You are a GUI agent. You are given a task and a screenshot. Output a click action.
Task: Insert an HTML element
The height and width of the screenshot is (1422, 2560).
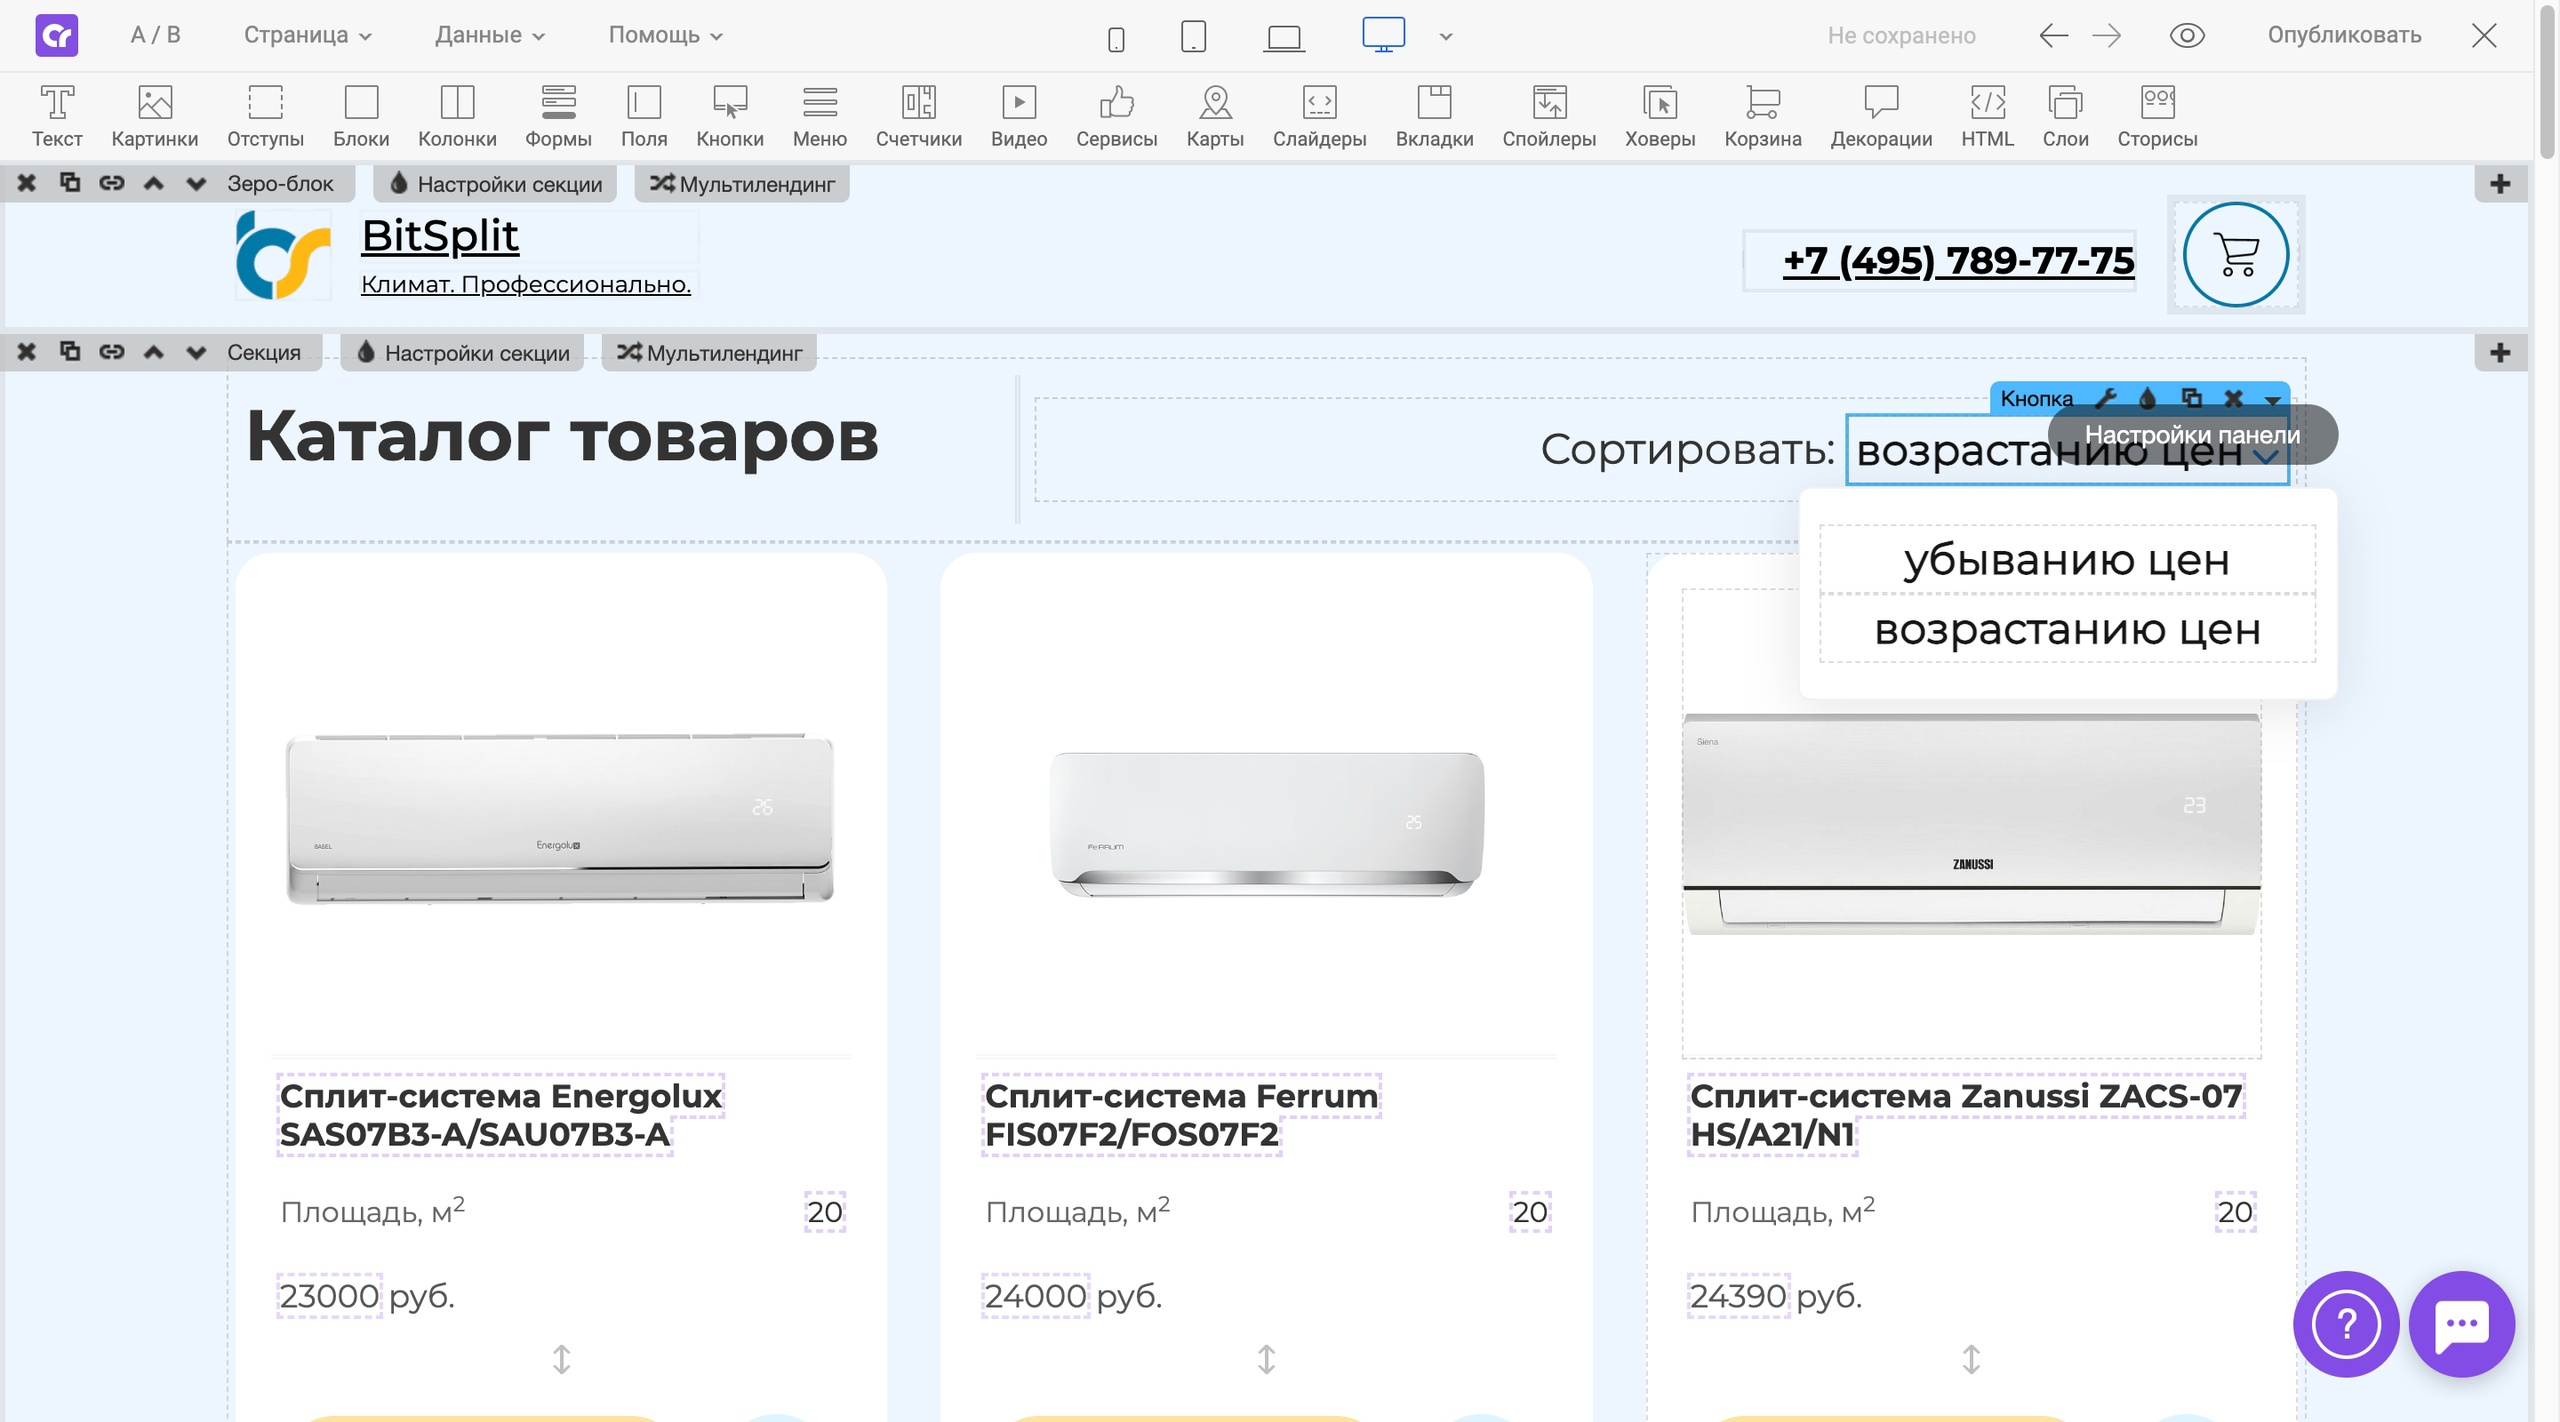(x=1987, y=116)
